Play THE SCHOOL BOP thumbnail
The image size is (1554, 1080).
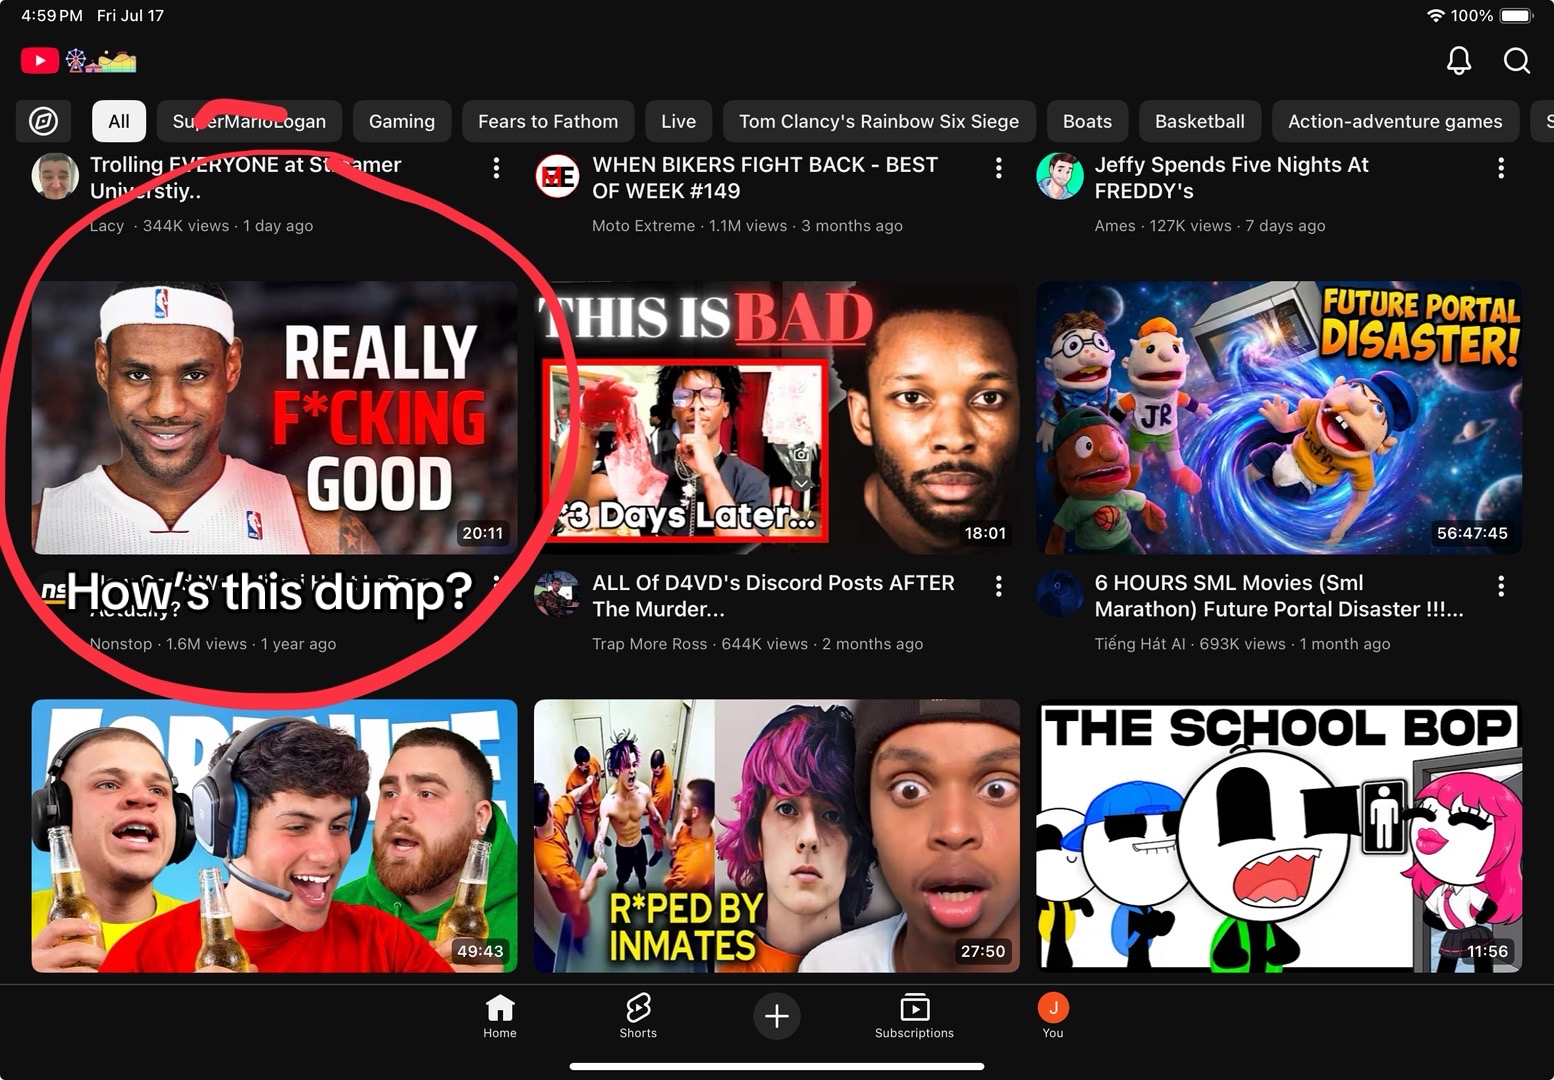(x=1279, y=835)
